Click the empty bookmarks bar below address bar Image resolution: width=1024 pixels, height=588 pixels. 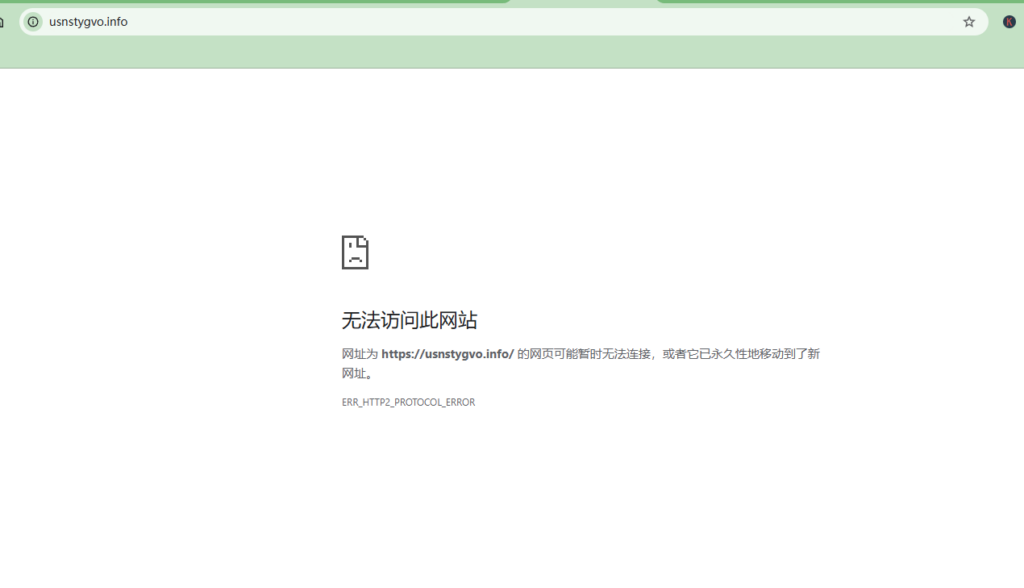[x=500, y=54]
